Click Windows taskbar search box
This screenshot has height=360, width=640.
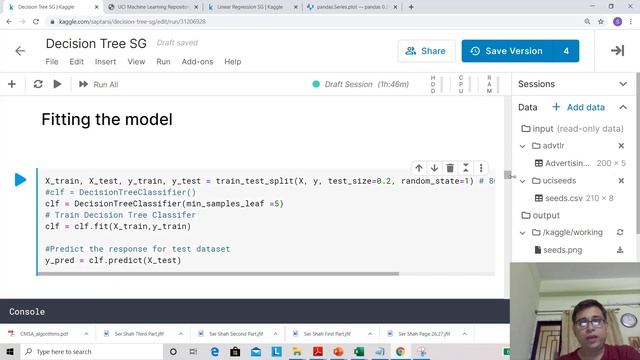pos(91,351)
